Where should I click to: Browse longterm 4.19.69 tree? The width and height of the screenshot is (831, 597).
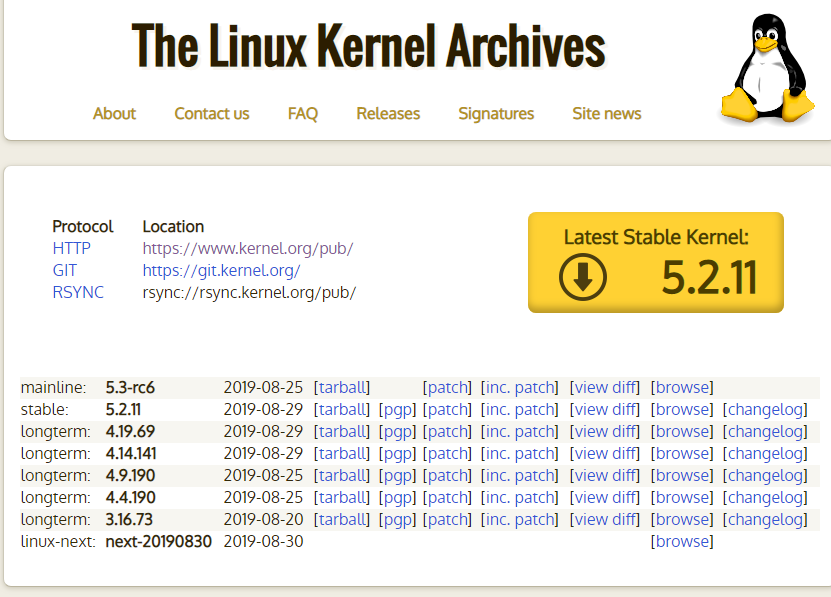[x=682, y=432]
